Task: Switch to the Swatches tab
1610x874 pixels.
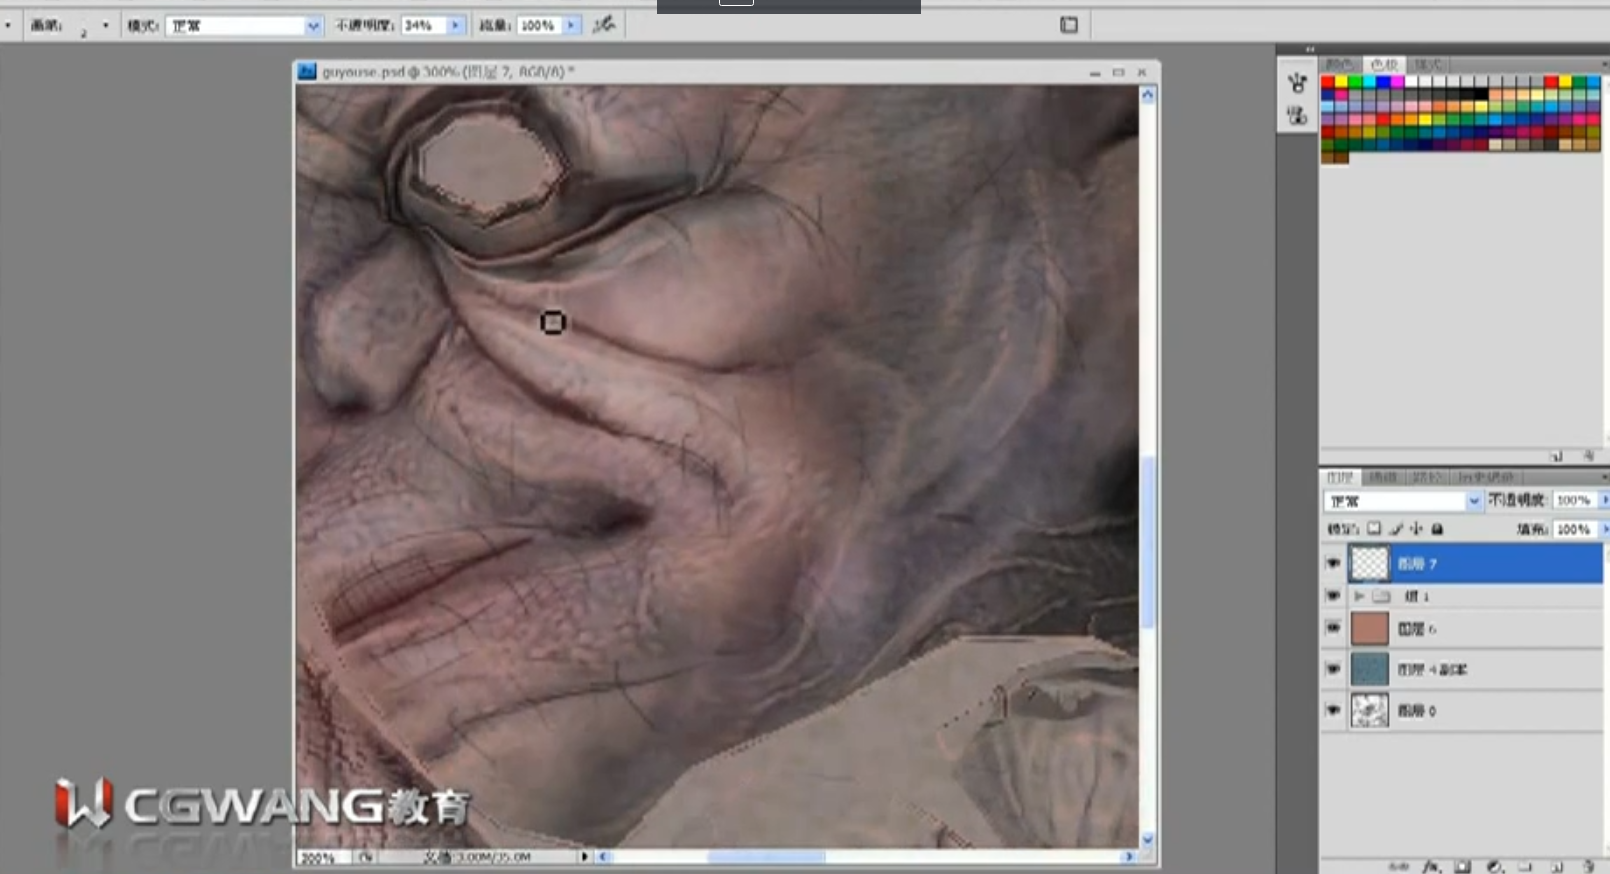Action: coord(1384,64)
